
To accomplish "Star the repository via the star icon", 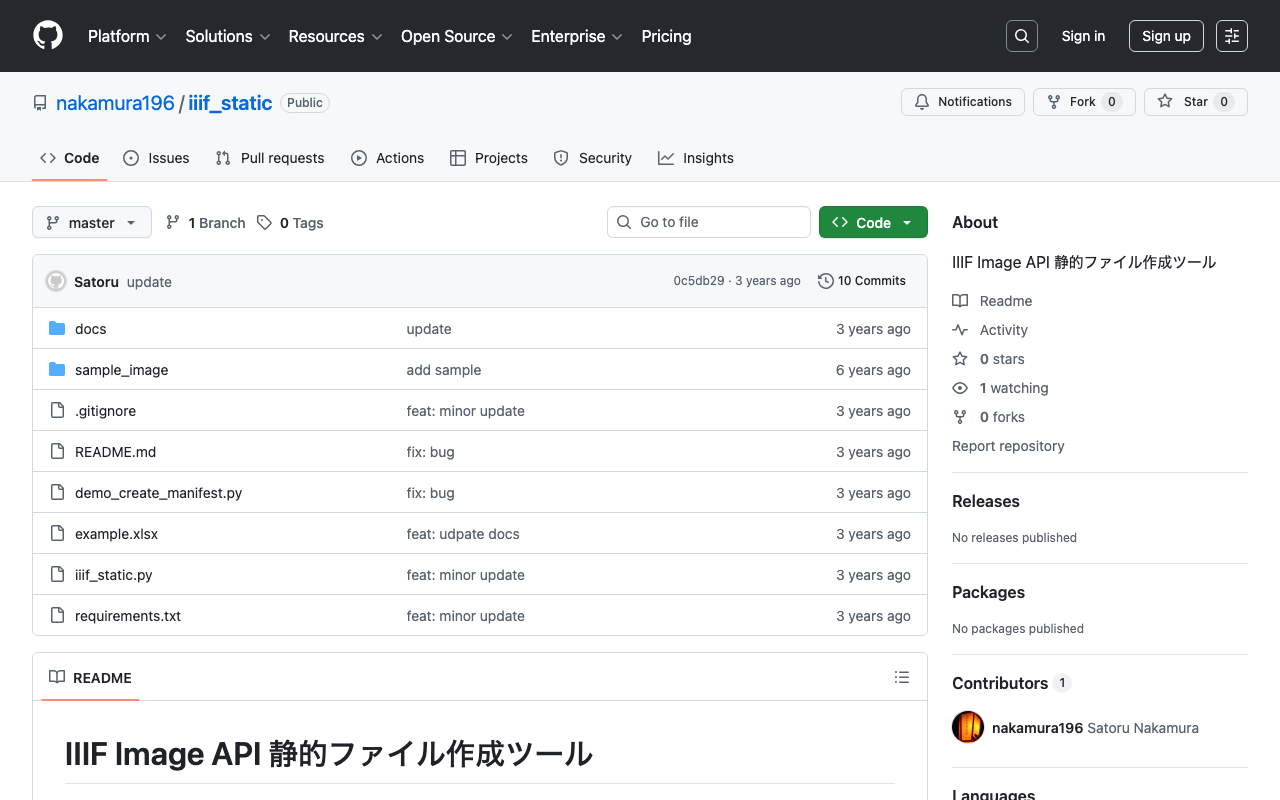I will 1165,101.
